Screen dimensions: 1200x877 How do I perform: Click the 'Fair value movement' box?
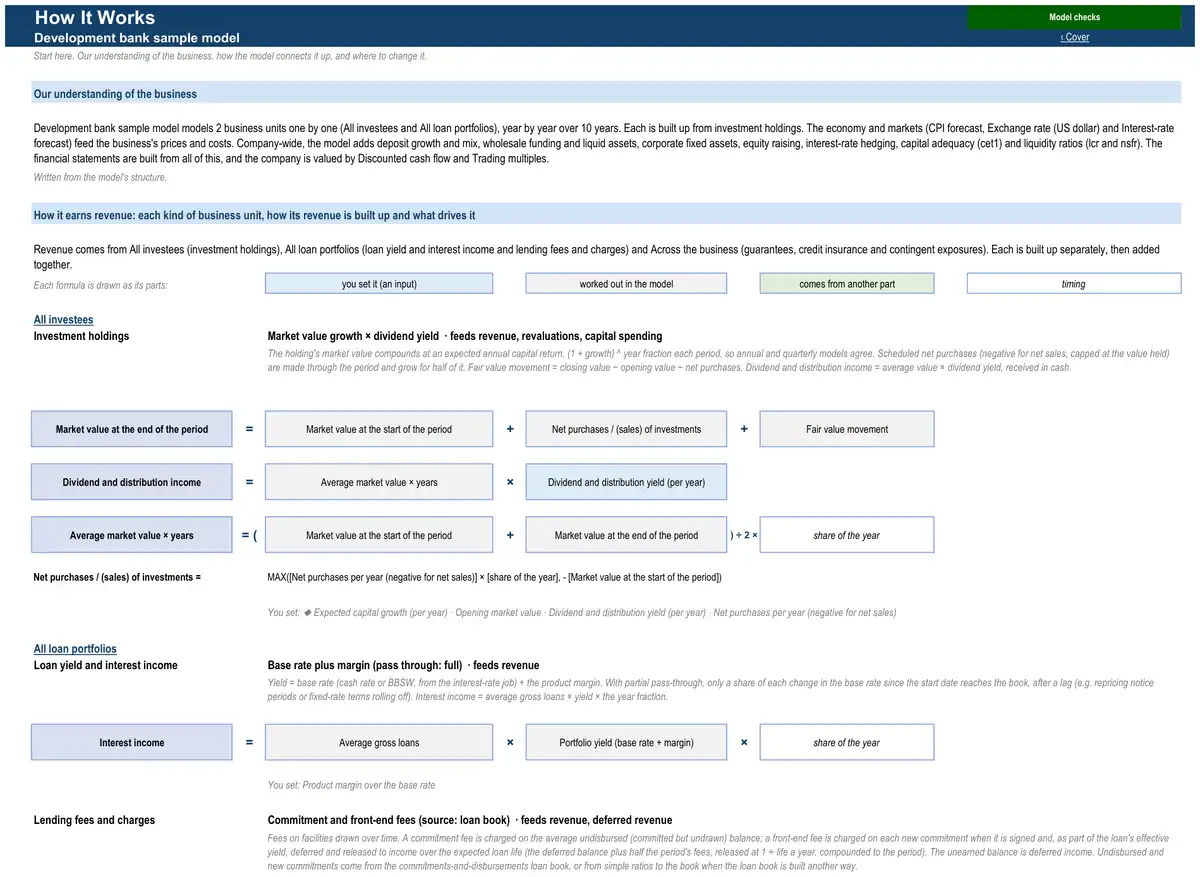[x=847, y=429]
